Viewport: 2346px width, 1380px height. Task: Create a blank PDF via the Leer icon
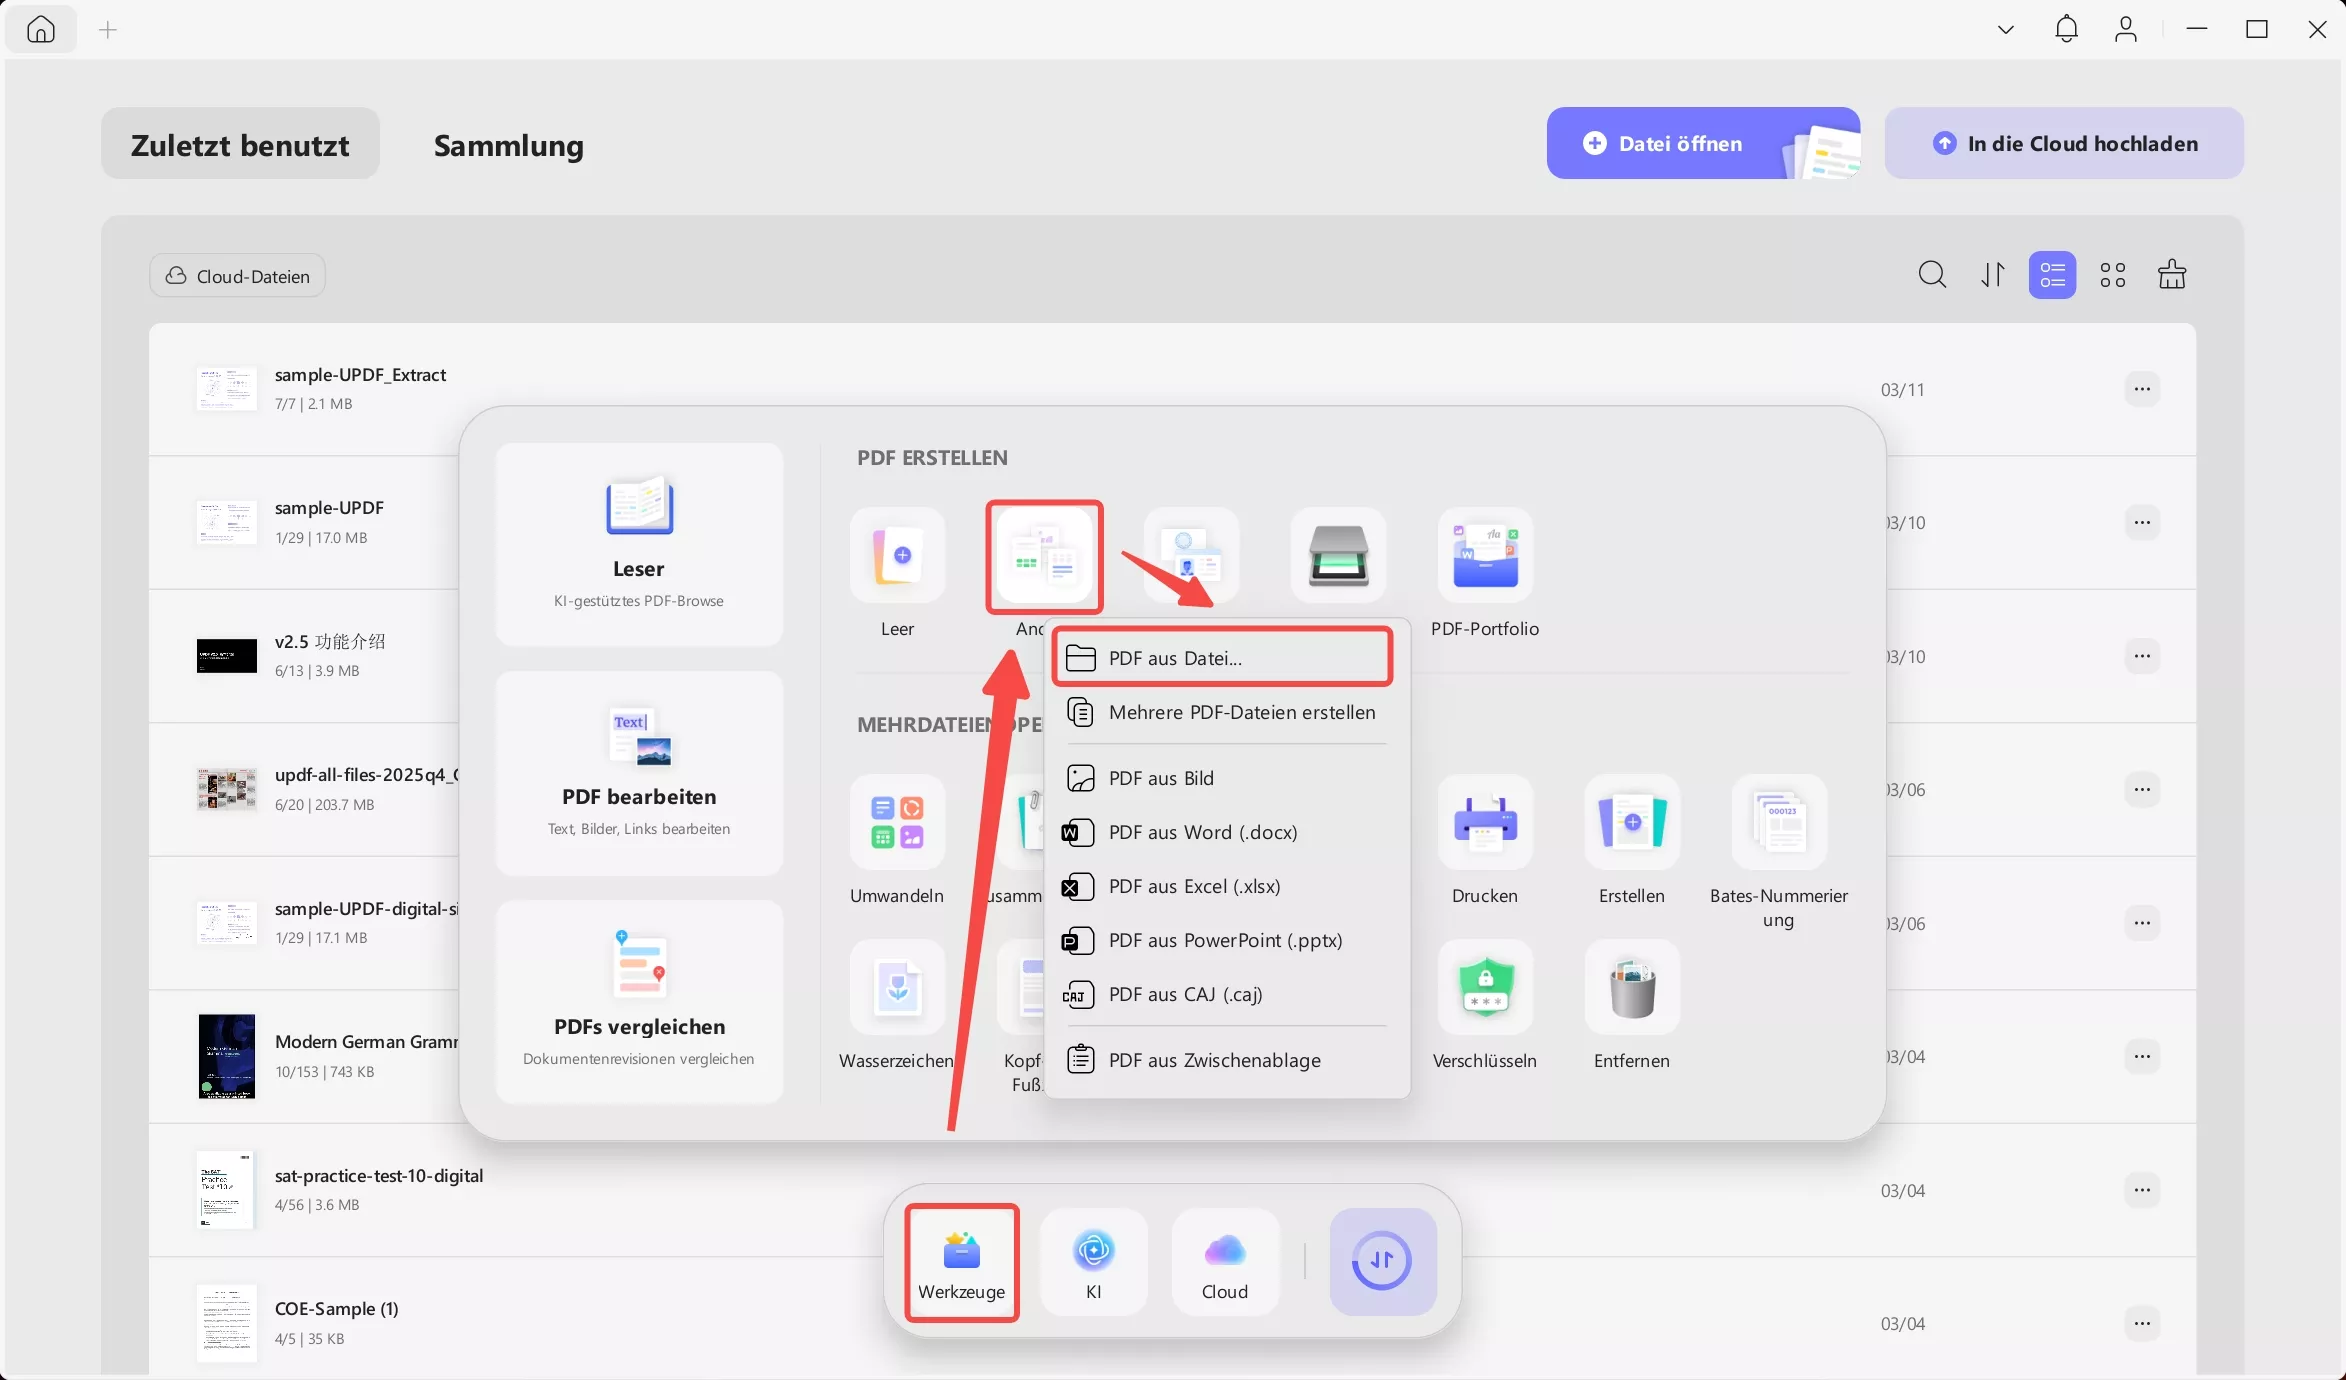pos(896,556)
